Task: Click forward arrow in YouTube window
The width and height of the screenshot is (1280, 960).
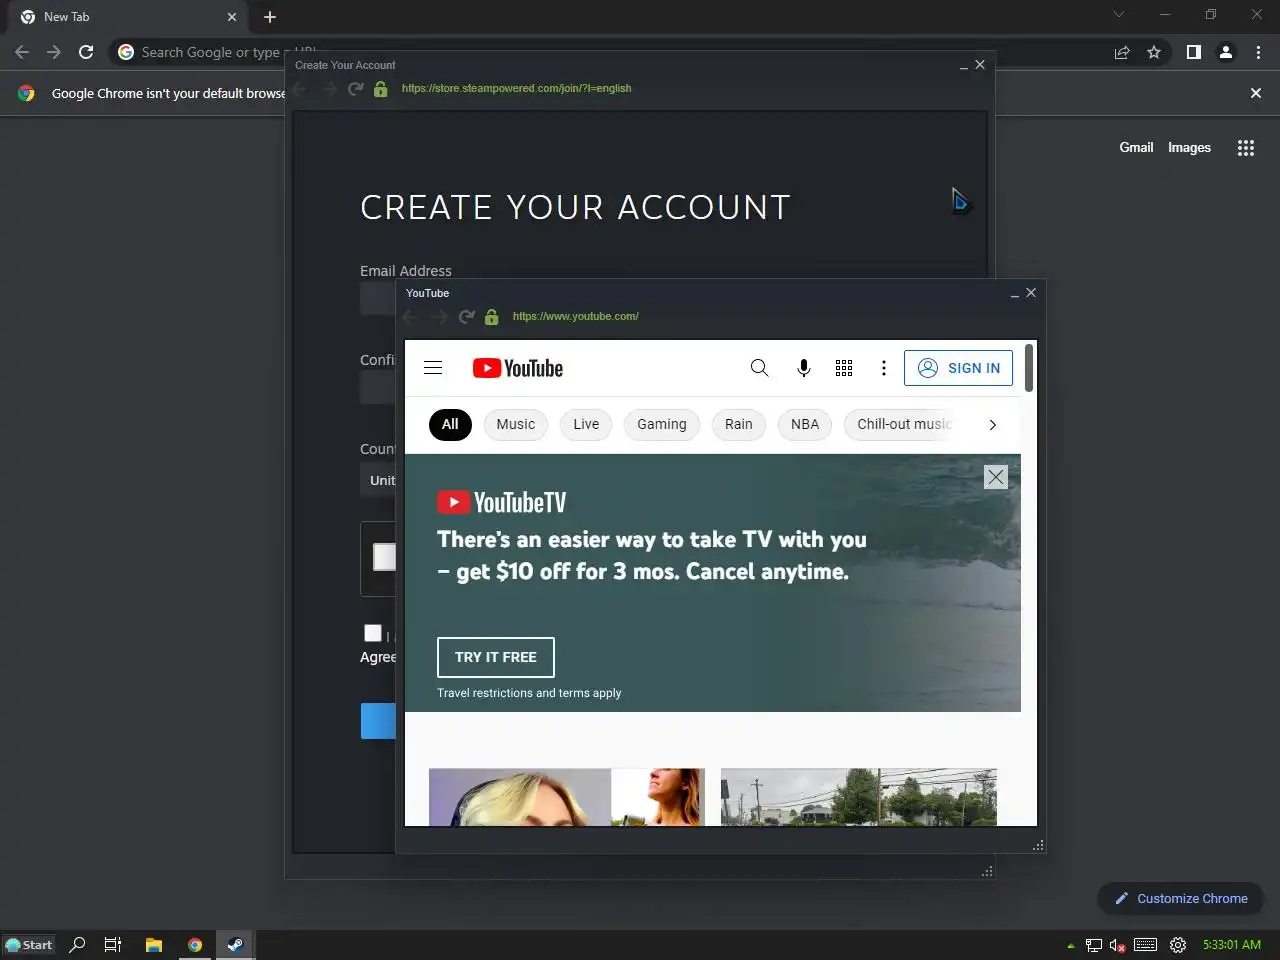Action: [x=439, y=317]
